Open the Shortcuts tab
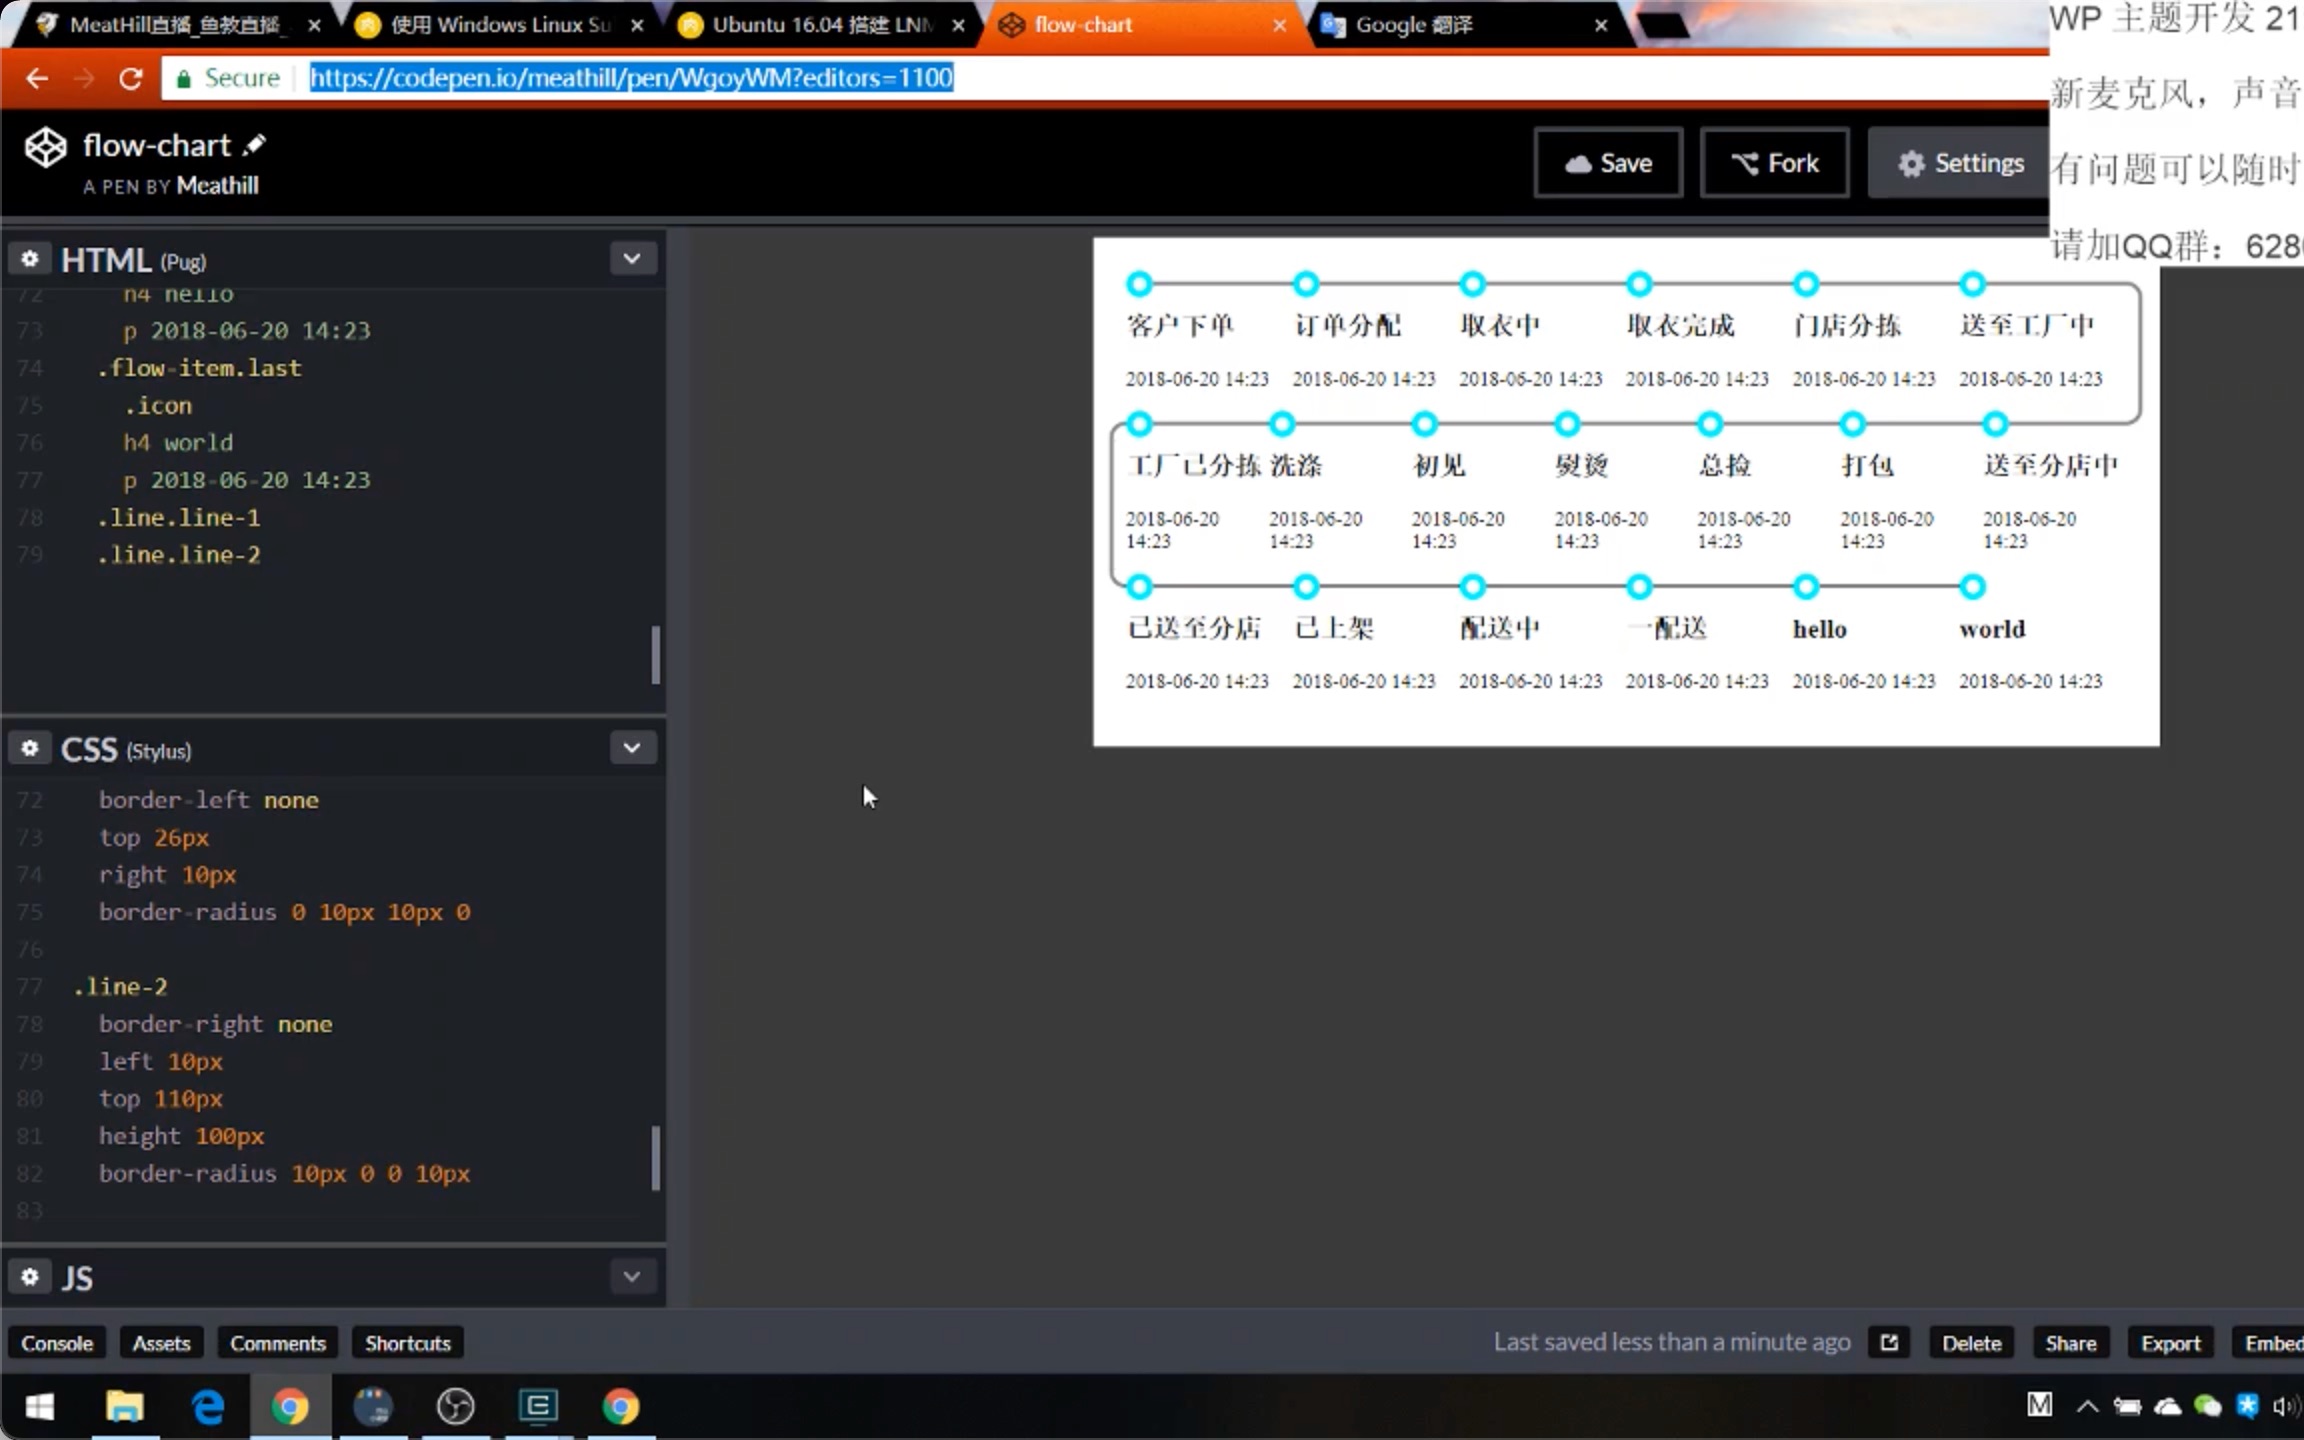Image resolution: width=2304 pixels, height=1440 pixels. (x=407, y=1342)
